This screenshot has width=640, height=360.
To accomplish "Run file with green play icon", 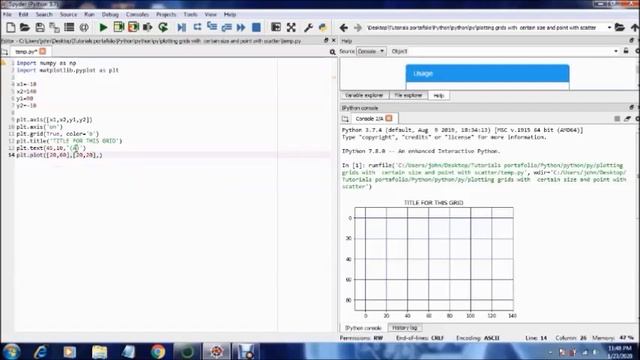I will coord(103,27).
